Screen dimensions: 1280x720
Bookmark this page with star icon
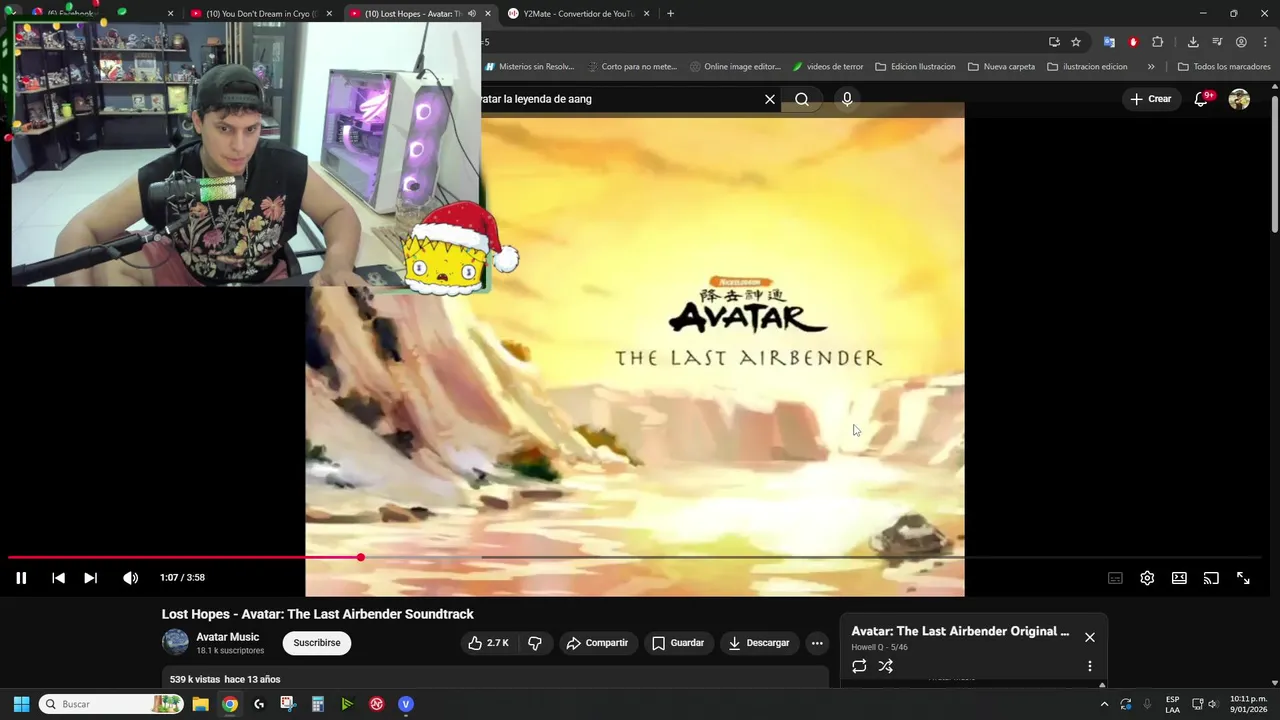pyautogui.click(x=1076, y=42)
